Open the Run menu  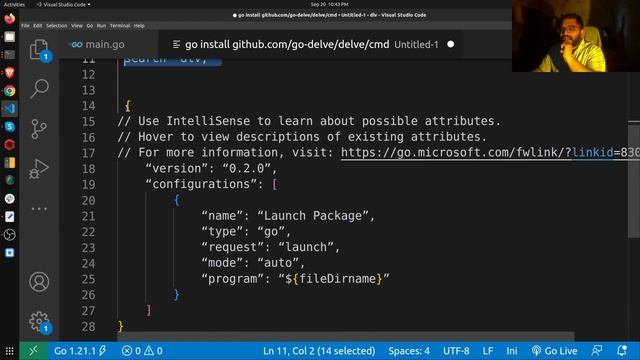[x=101, y=26]
